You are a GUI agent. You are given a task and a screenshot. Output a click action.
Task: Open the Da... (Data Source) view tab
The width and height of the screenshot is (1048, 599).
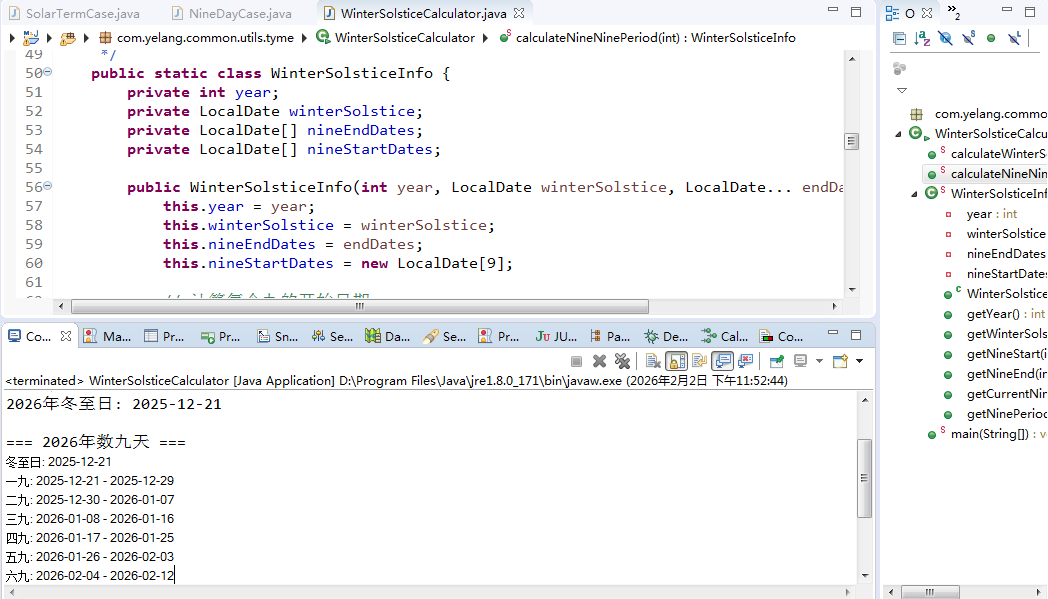[x=388, y=336]
